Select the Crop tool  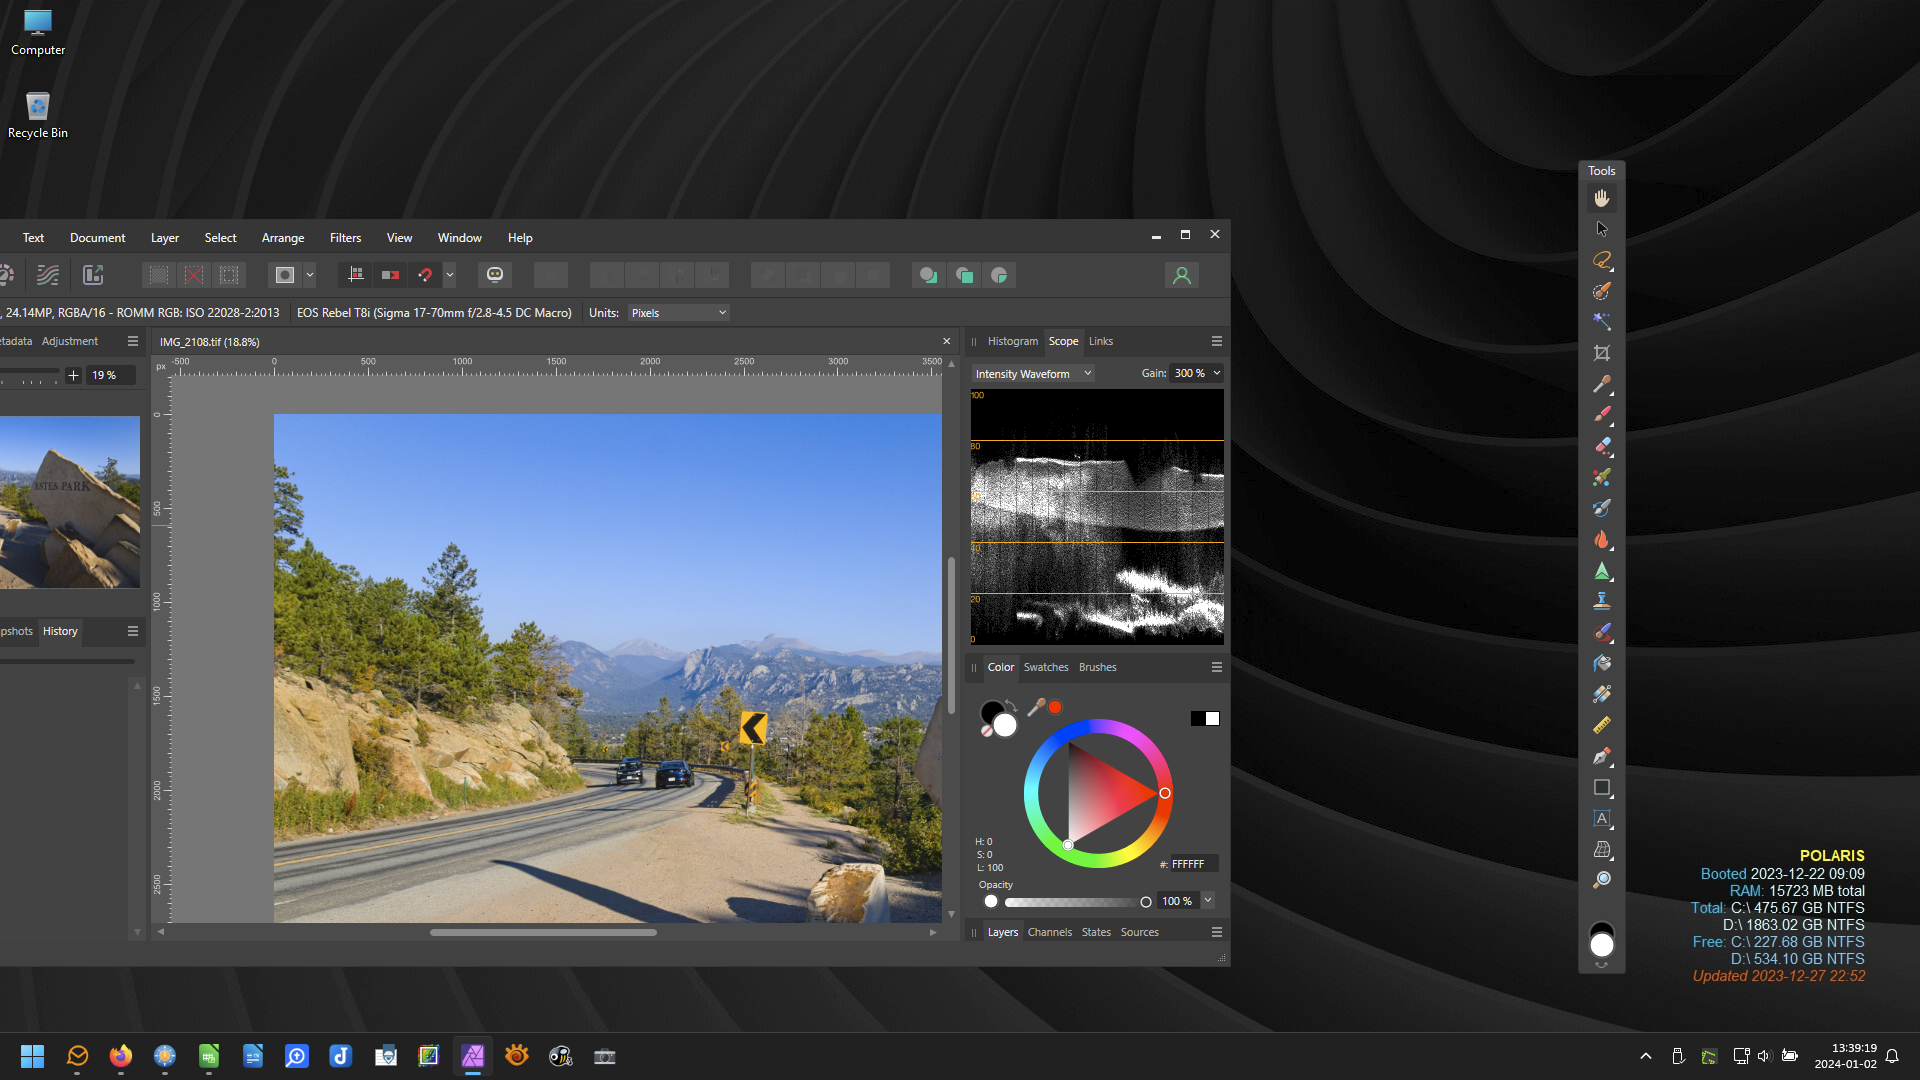click(x=1601, y=353)
